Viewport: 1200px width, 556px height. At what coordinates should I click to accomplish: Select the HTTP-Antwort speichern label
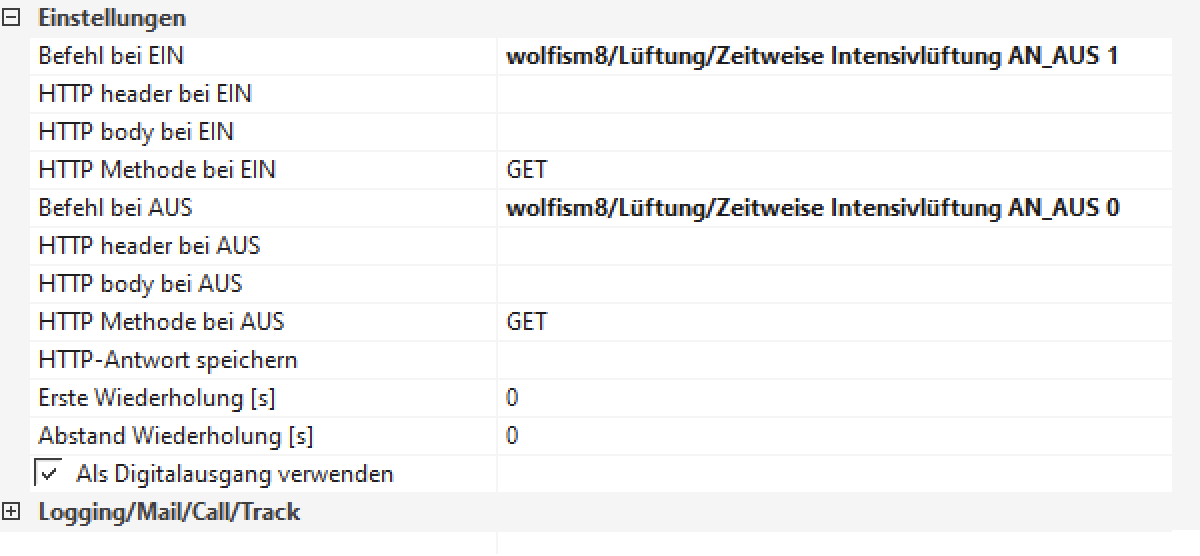tap(168, 360)
